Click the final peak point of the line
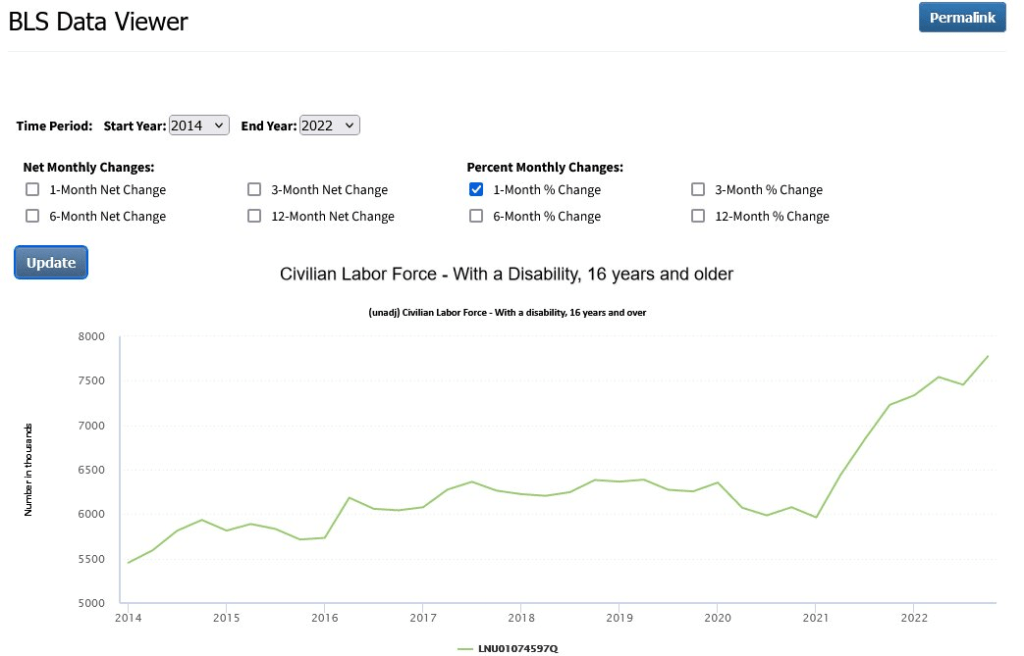 click(988, 356)
